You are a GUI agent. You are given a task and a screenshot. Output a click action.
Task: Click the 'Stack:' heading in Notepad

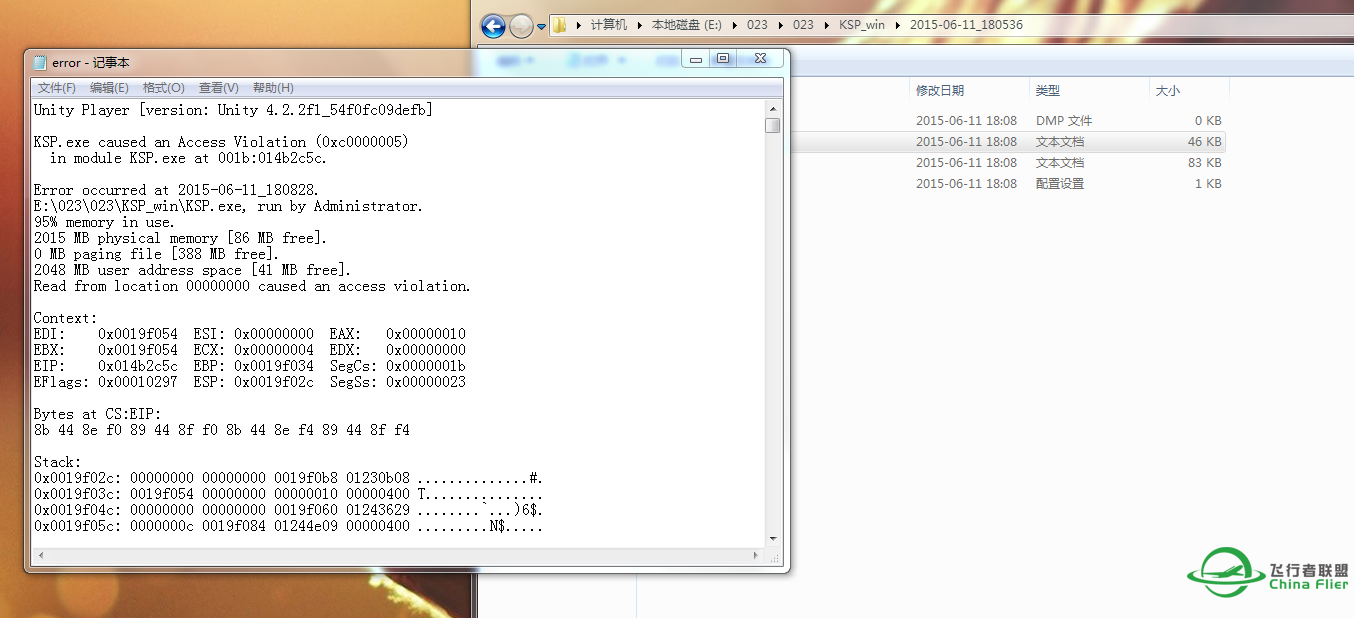57,462
